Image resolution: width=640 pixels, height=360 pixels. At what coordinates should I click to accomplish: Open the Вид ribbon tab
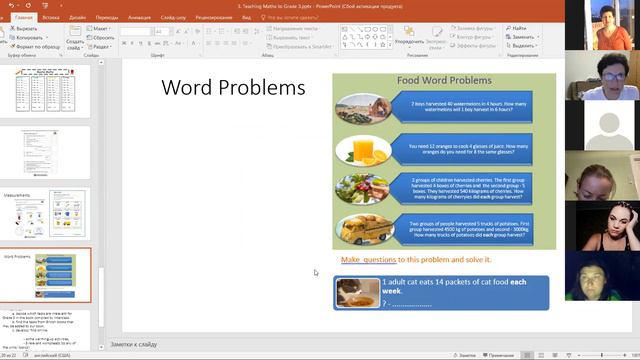pos(246,18)
